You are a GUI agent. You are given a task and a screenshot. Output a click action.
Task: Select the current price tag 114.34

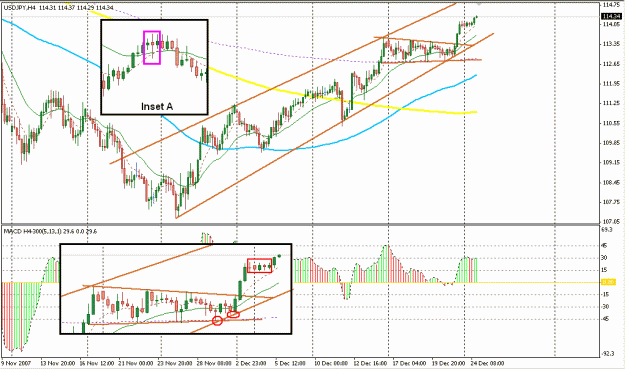click(x=611, y=16)
